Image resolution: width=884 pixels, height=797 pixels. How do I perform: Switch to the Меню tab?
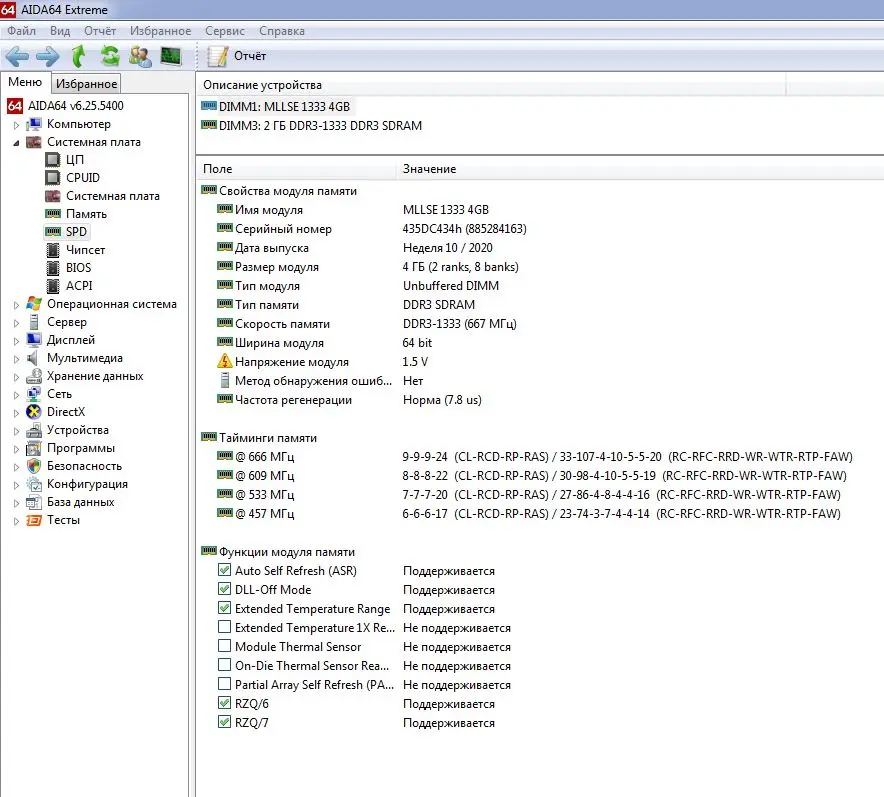(25, 82)
